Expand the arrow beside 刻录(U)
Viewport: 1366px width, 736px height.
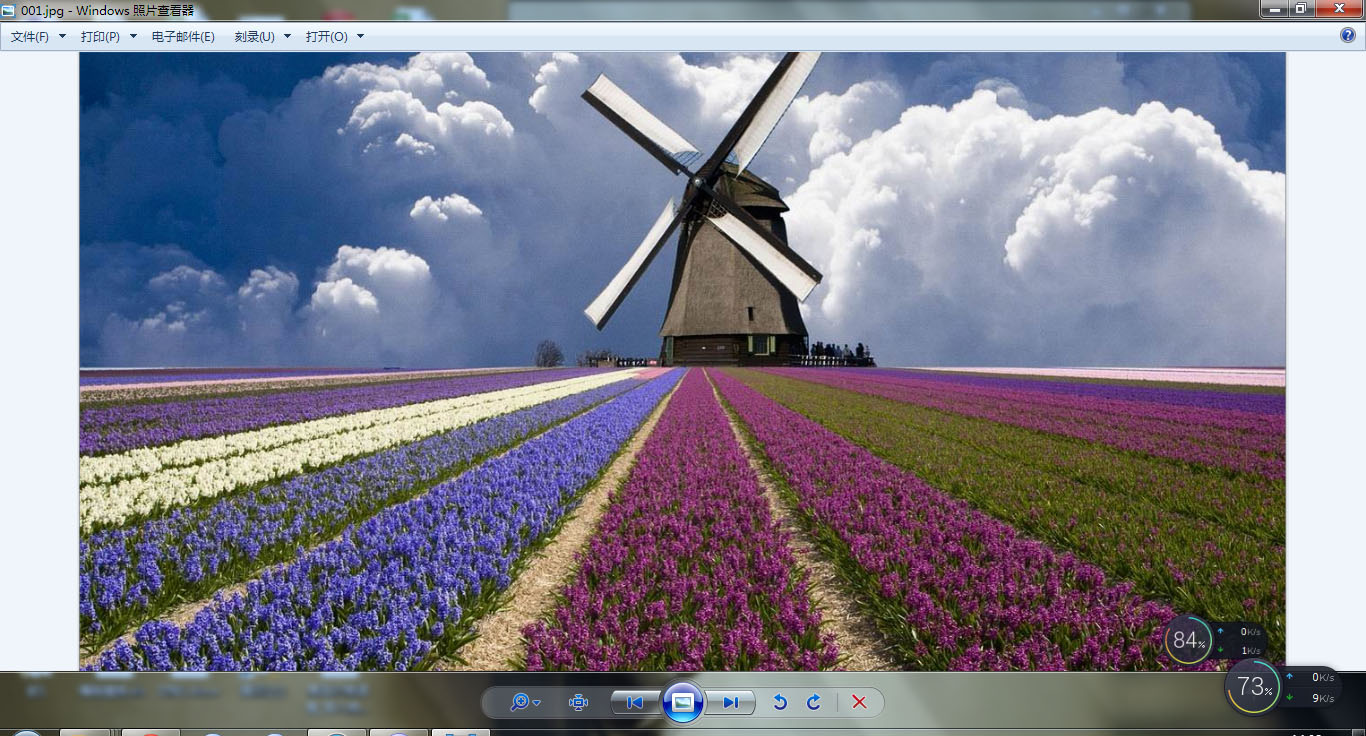[x=288, y=37]
